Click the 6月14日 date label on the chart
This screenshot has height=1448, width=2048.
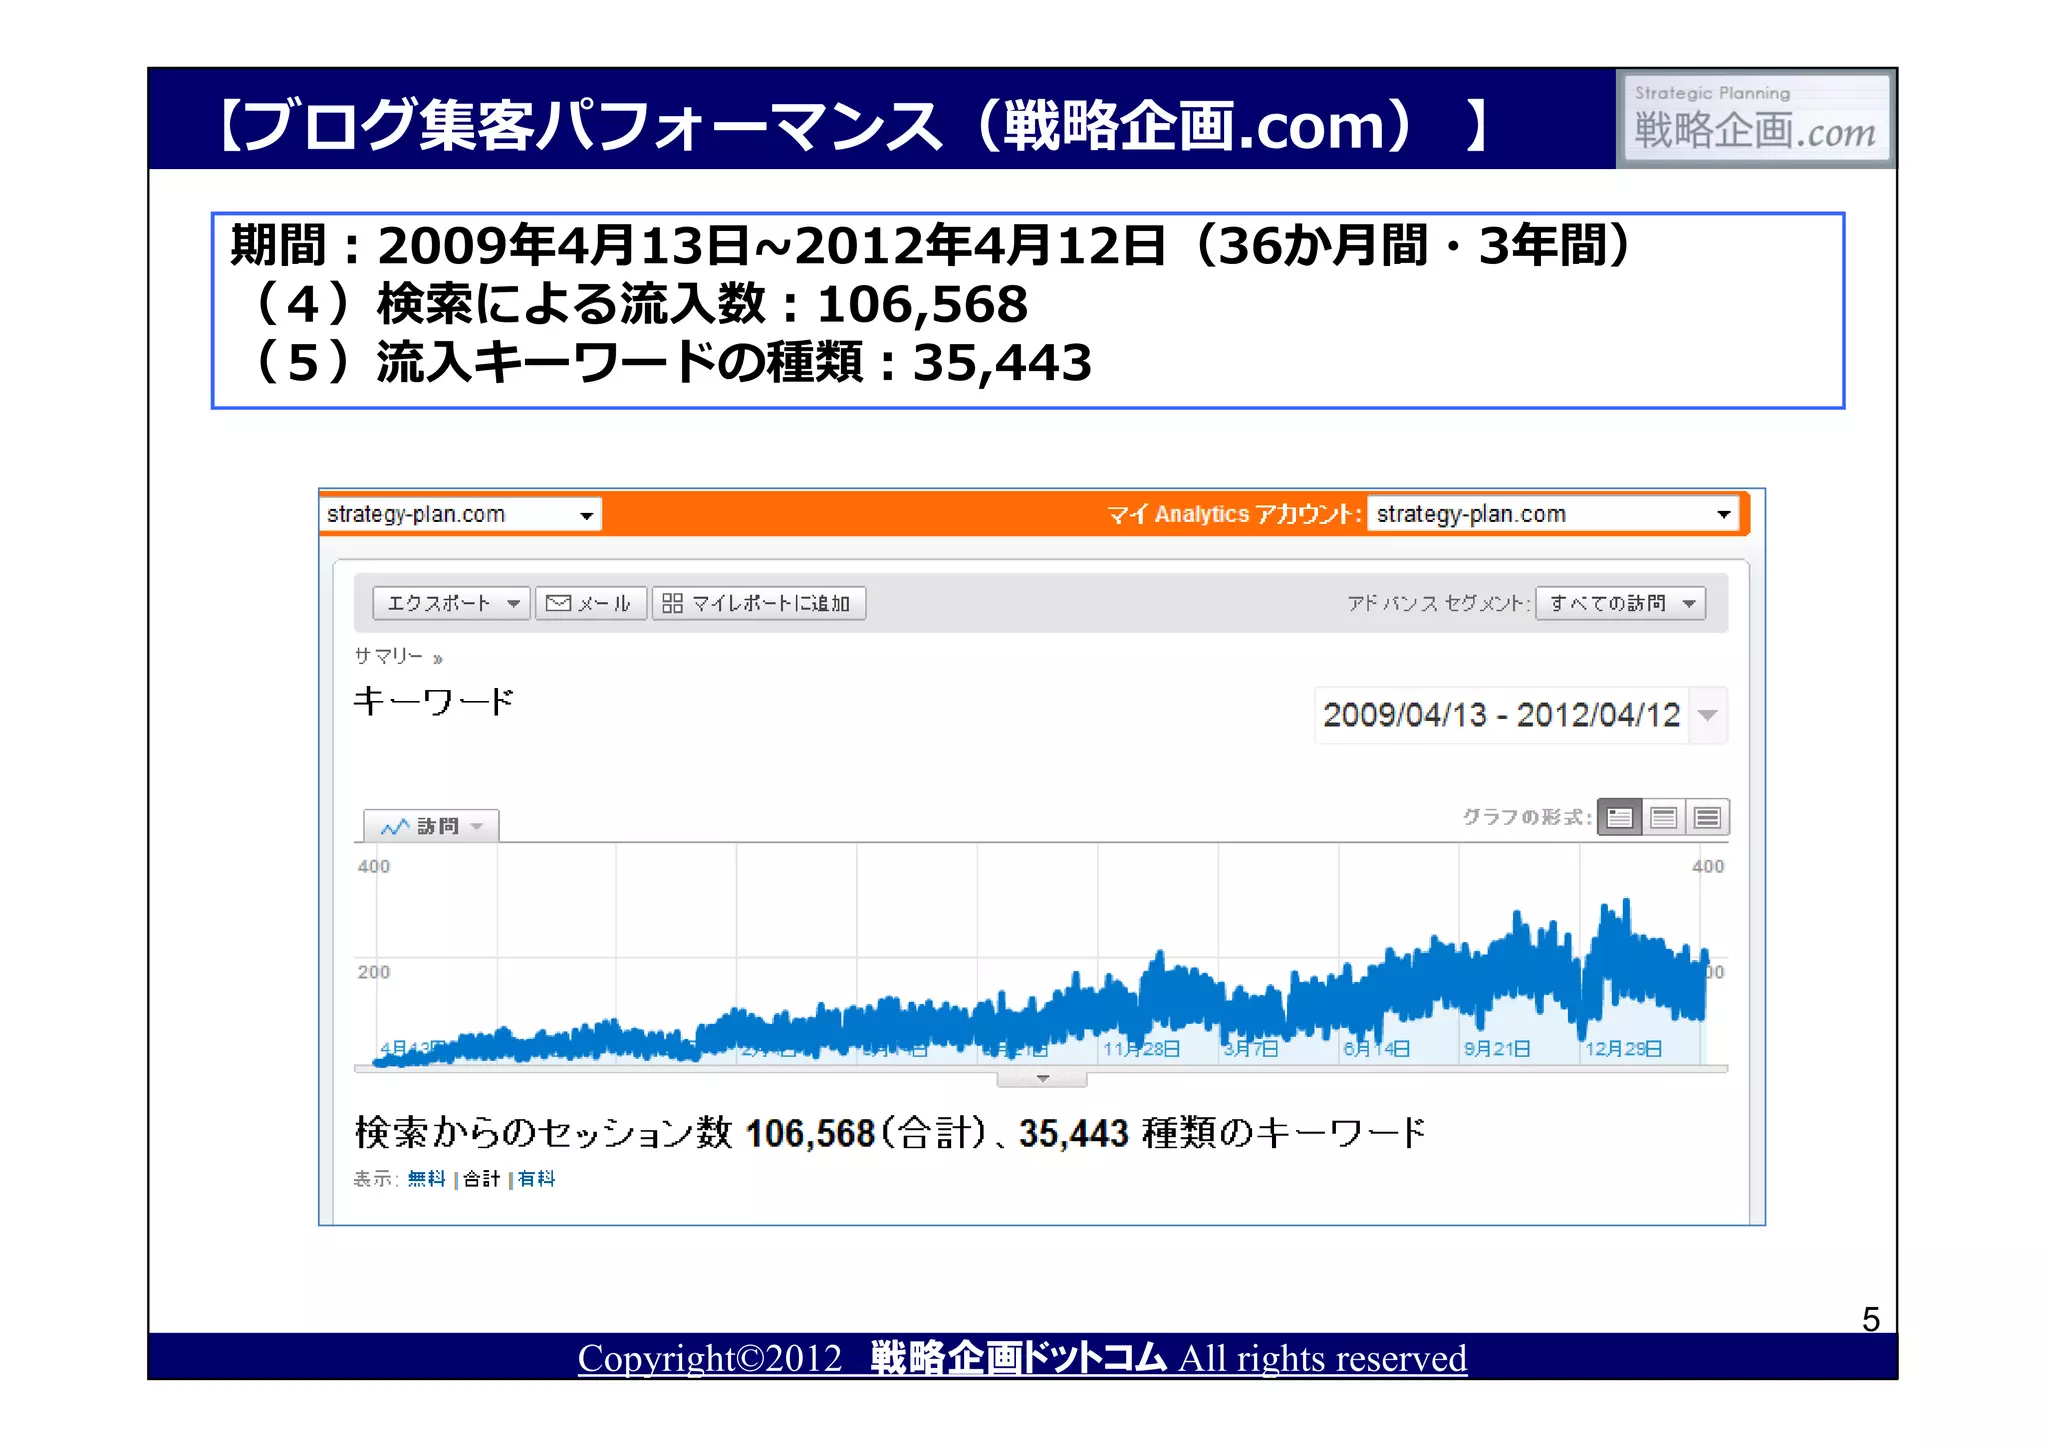1376,1049
